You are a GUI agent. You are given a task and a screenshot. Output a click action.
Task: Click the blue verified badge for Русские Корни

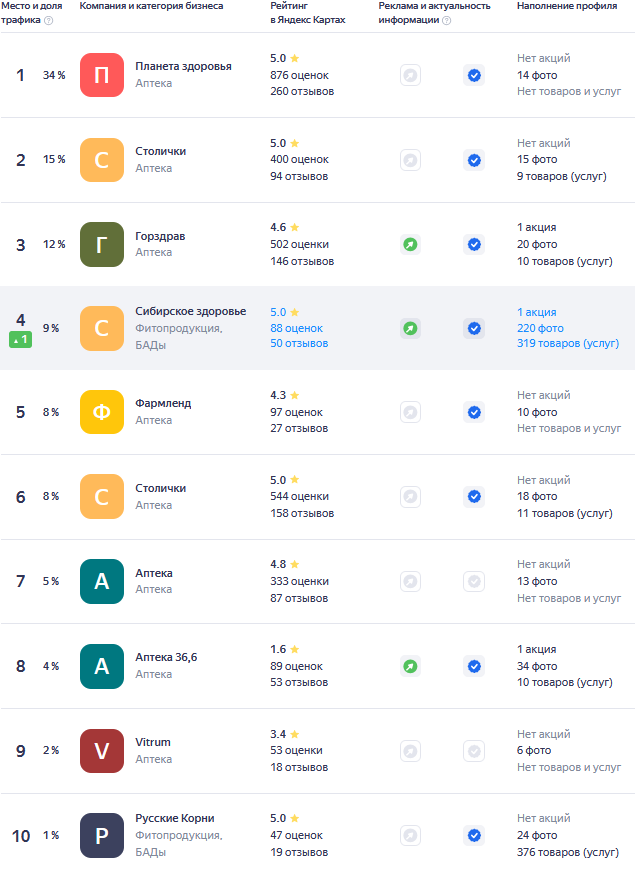pos(474,835)
